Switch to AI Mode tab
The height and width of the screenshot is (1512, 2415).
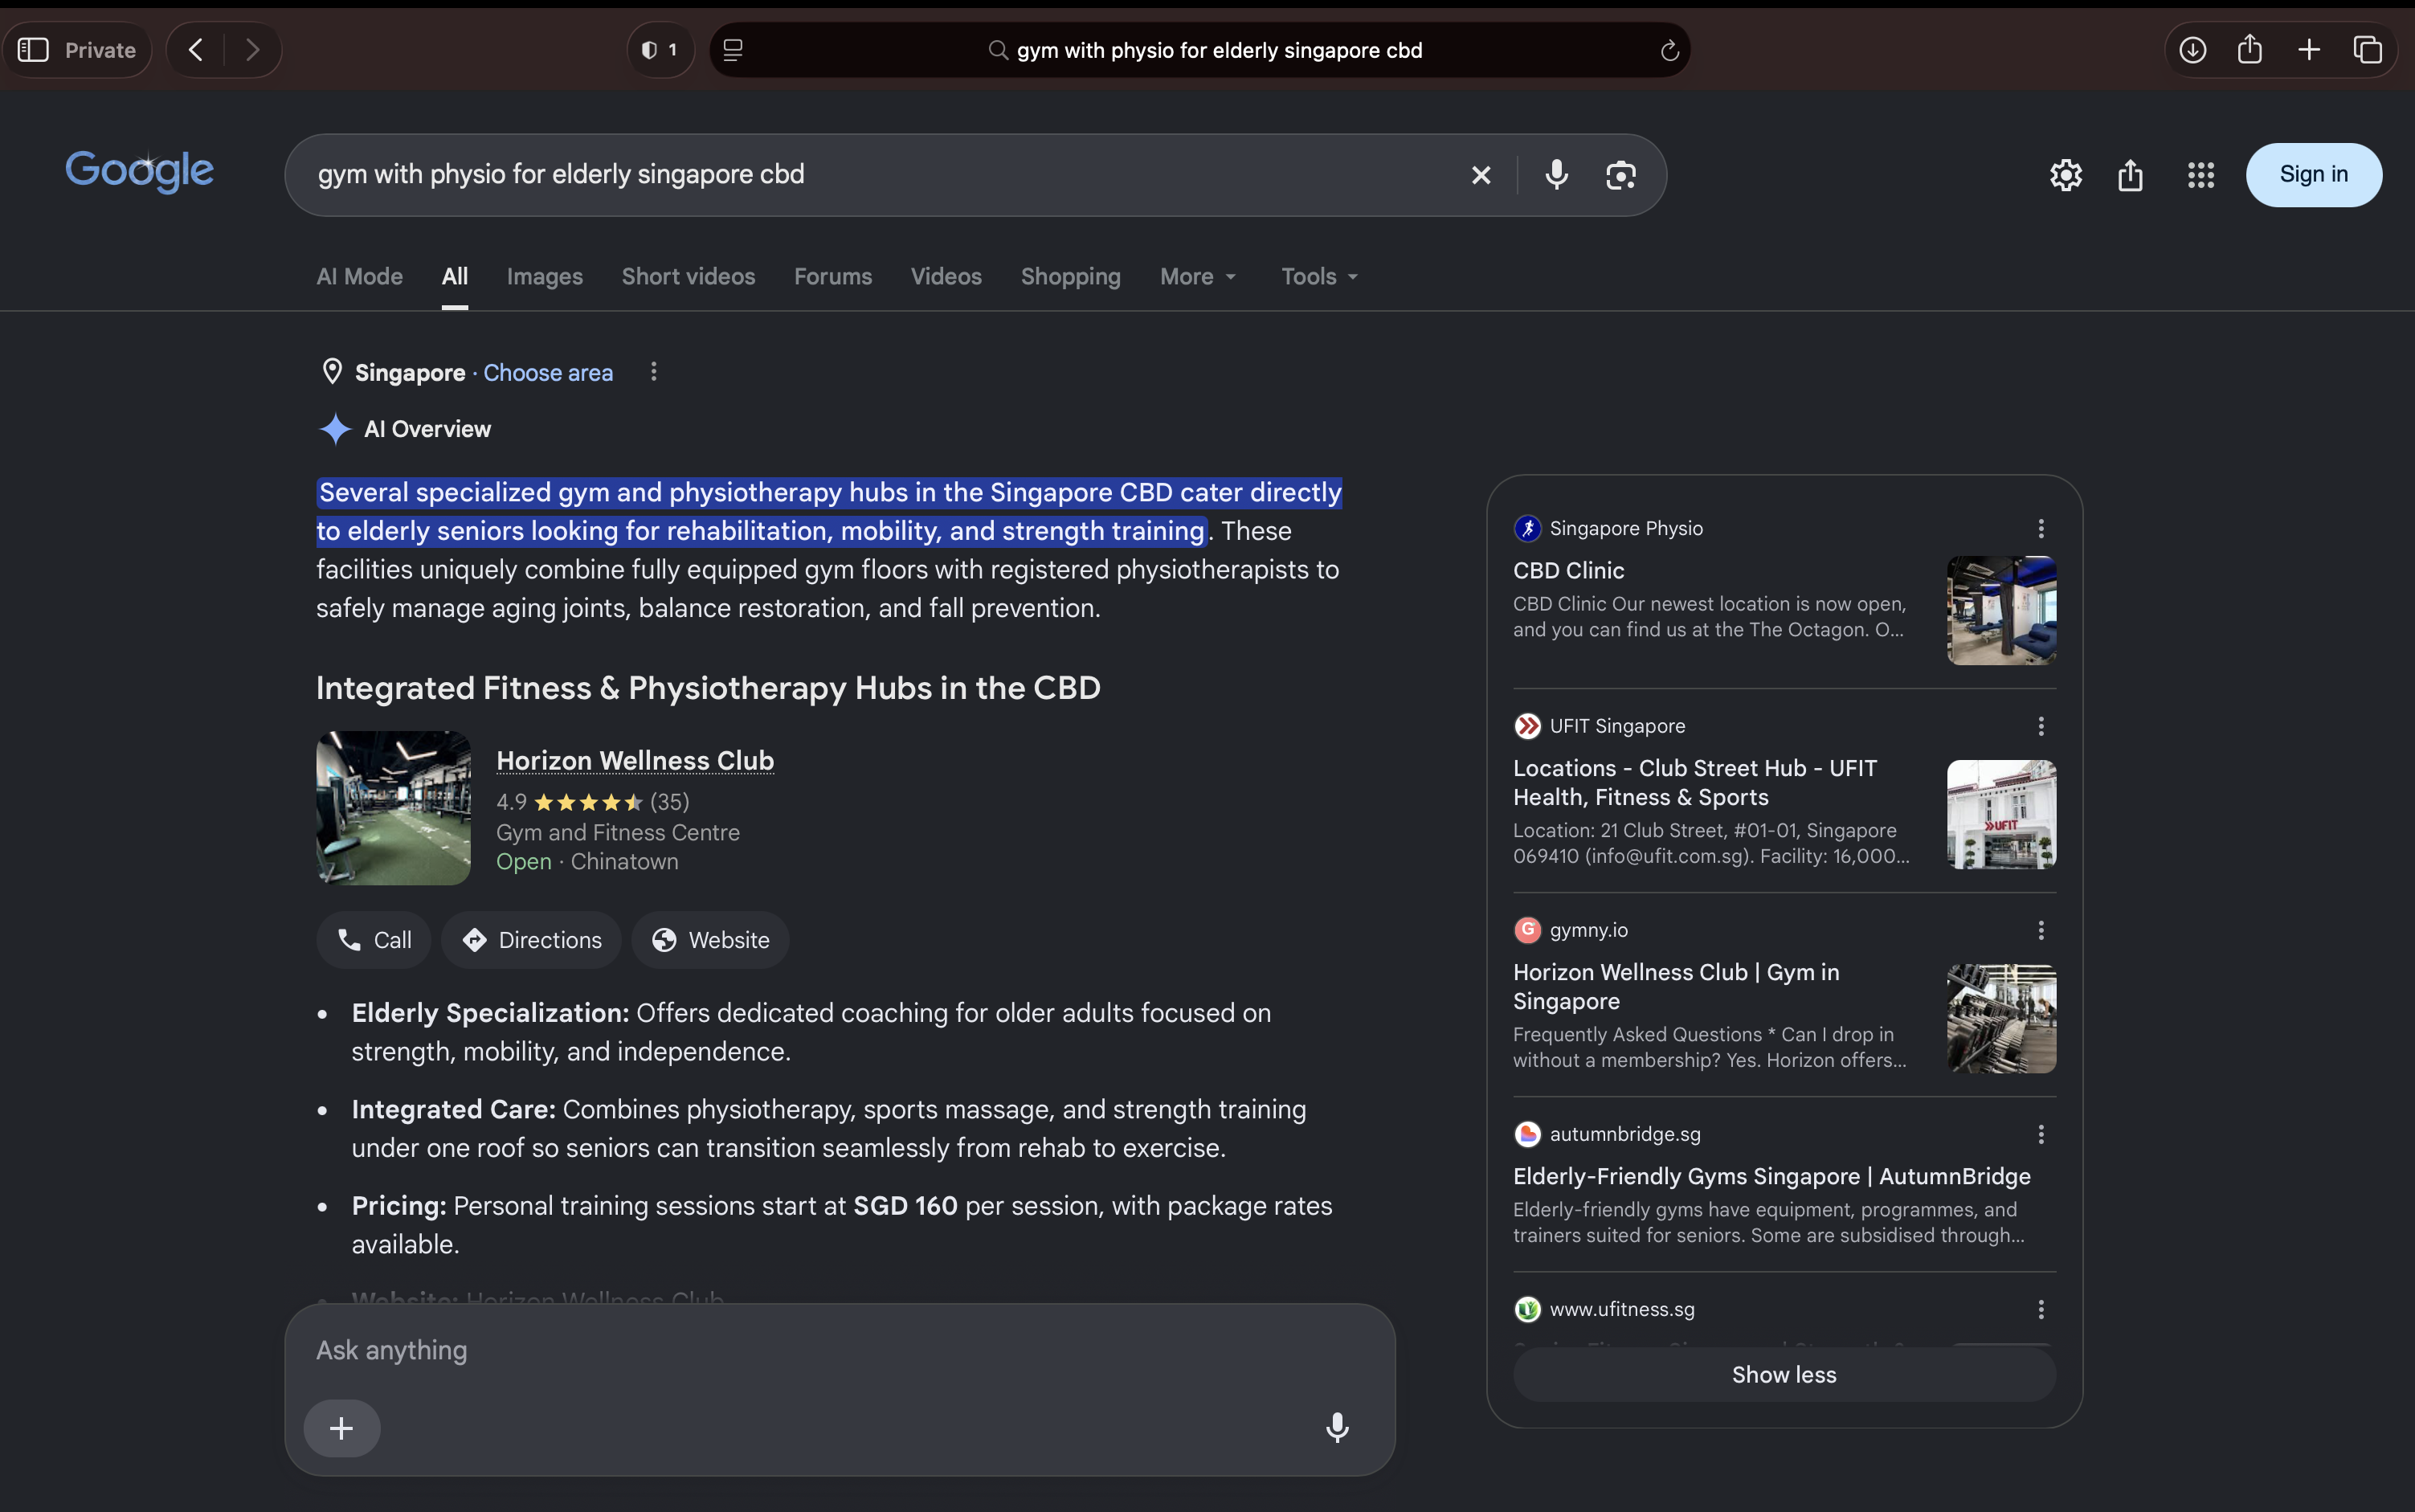360,277
